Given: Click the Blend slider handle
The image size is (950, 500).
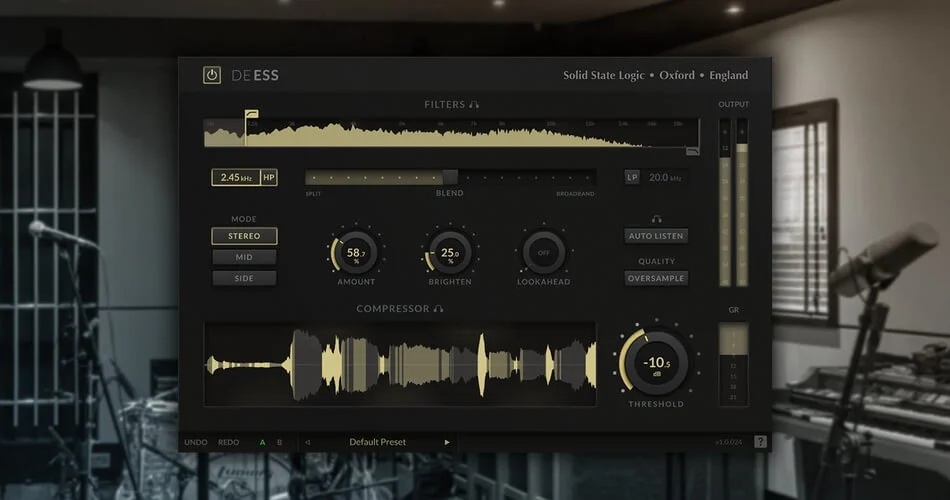Looking at the screenshot, I should click(450, 177).
